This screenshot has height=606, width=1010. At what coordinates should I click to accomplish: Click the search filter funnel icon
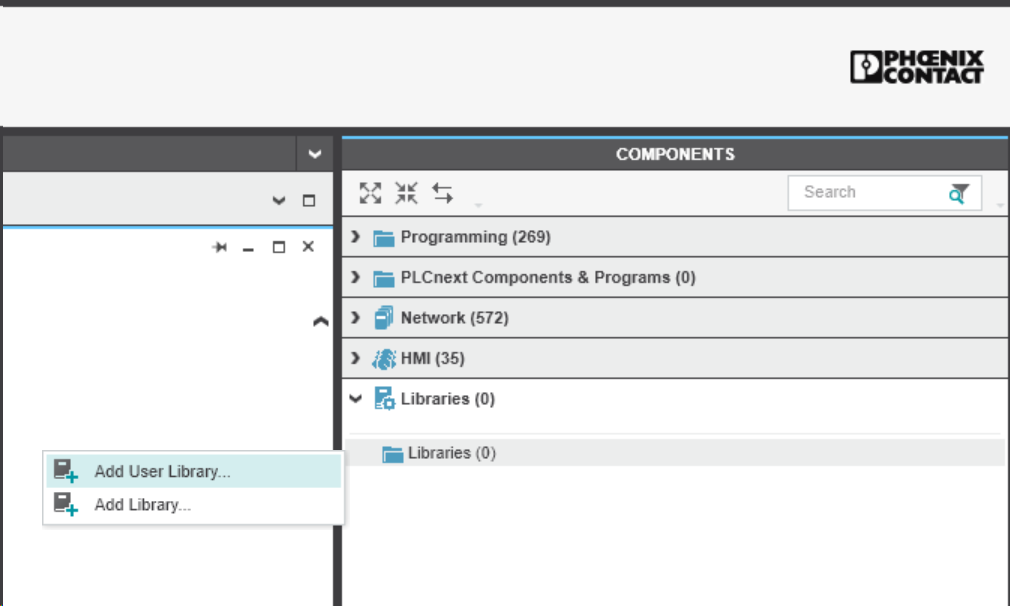tap(959, 193)
